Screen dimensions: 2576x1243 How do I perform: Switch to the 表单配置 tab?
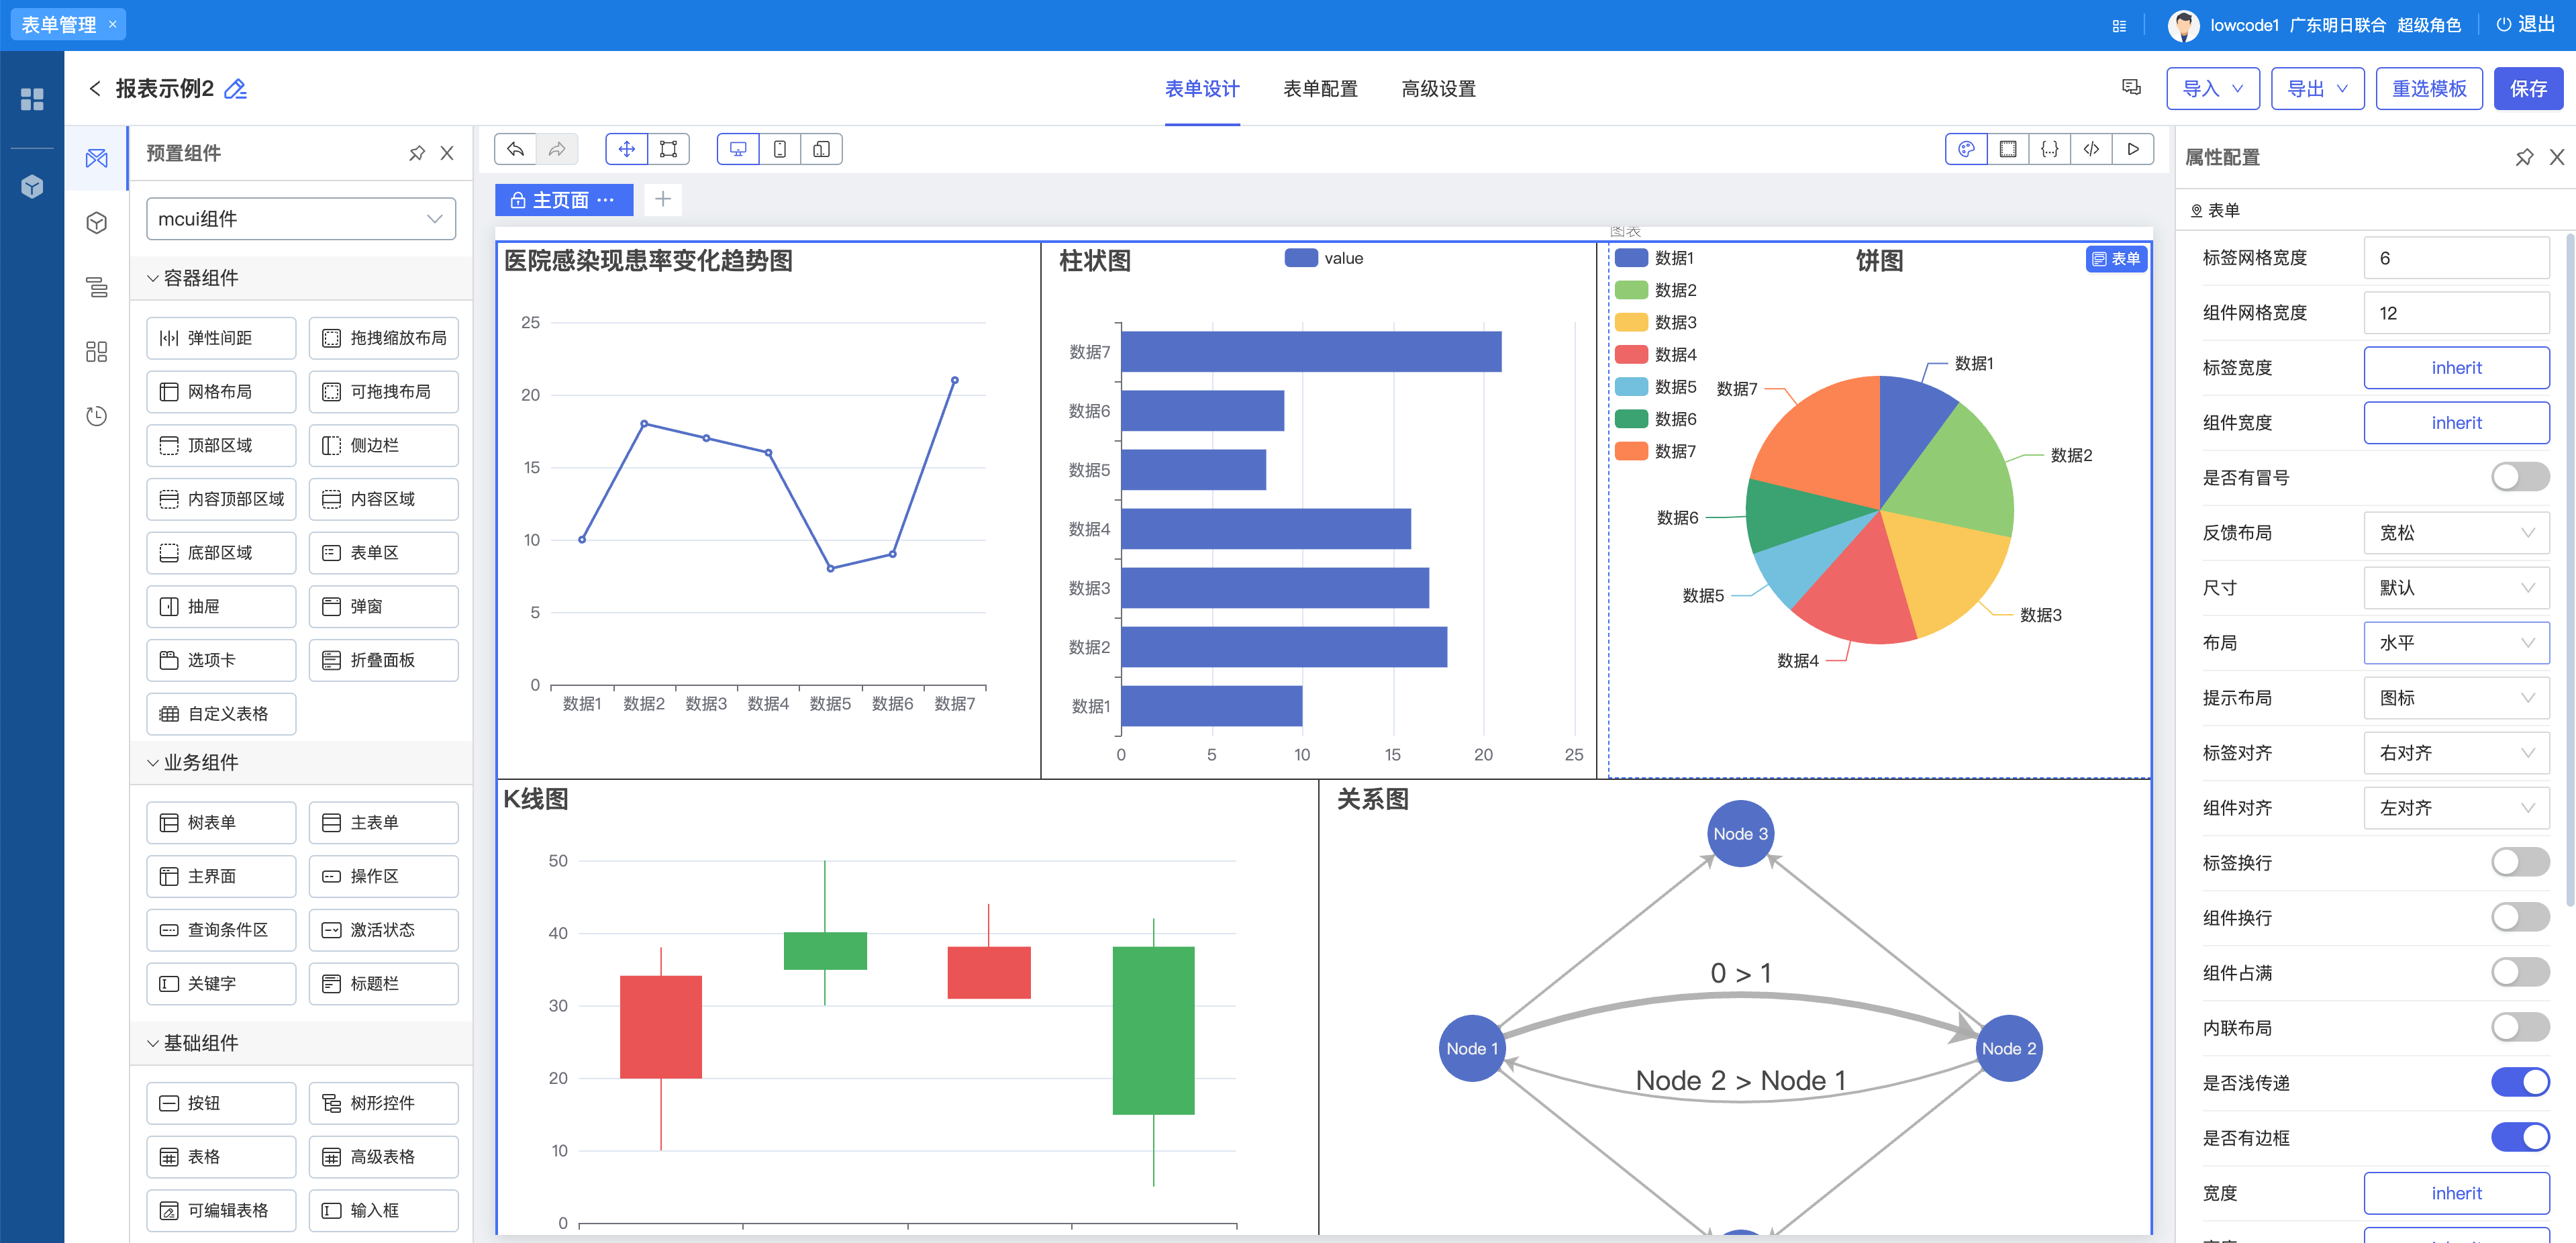[1319, 89]
